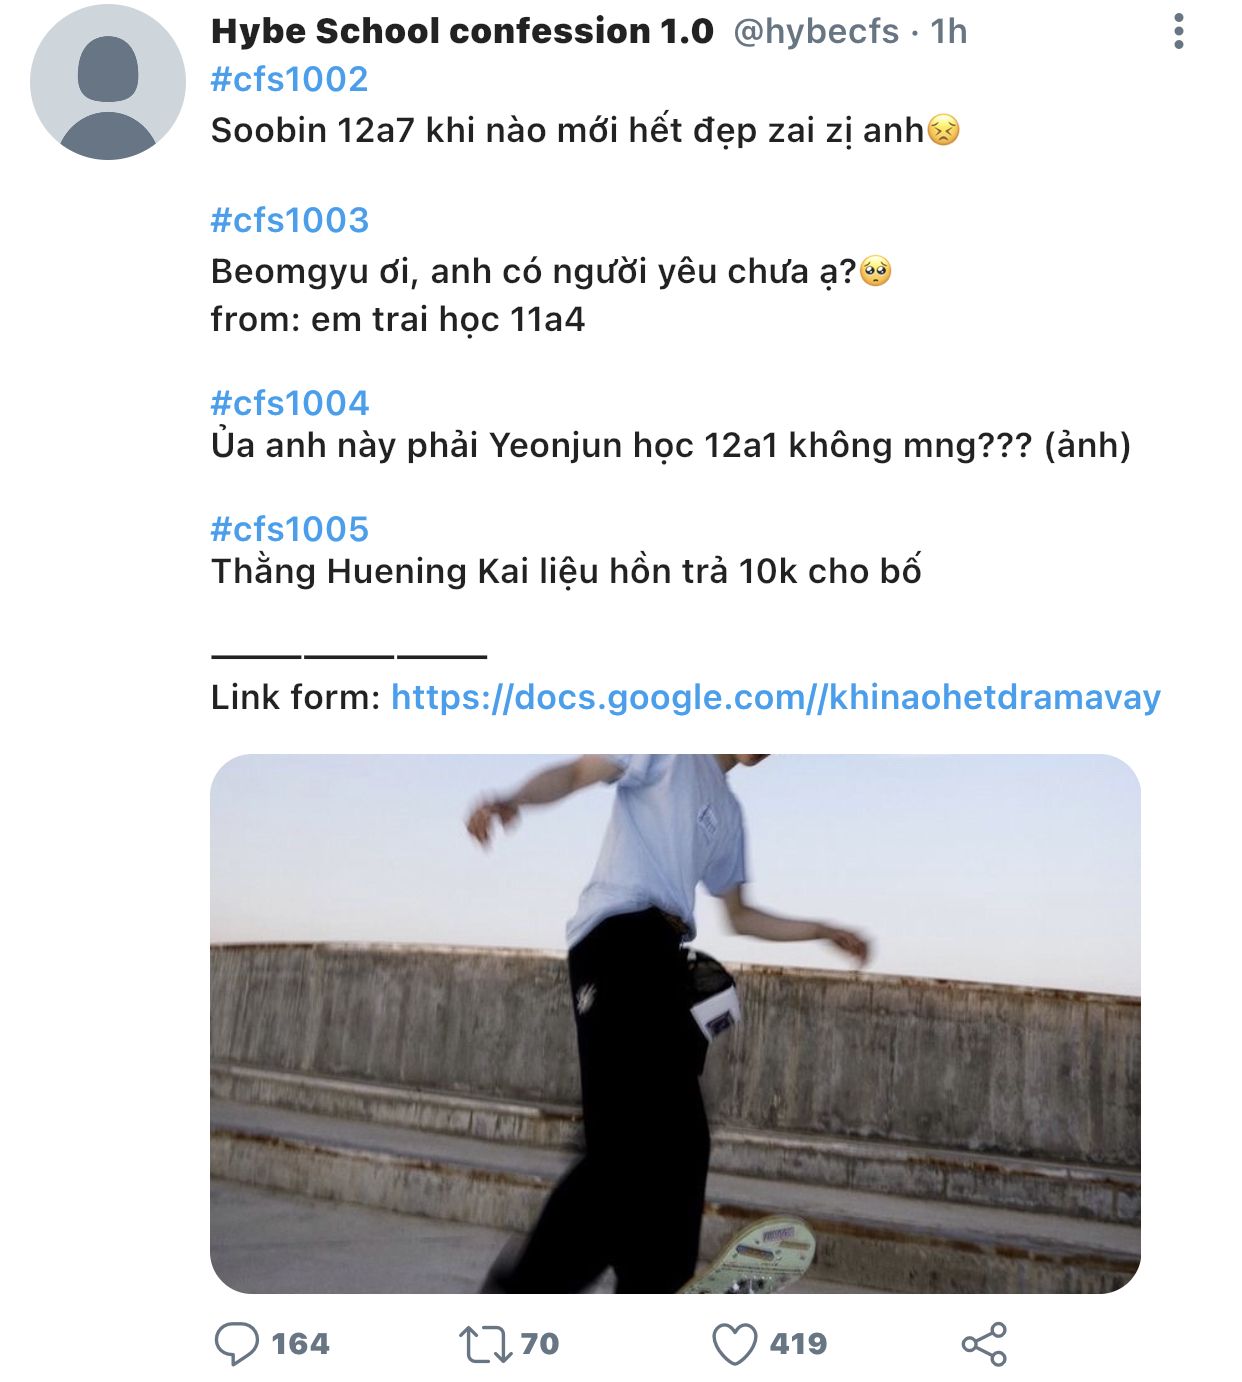
Task: Open the share icon
Action: [984, 1344]
